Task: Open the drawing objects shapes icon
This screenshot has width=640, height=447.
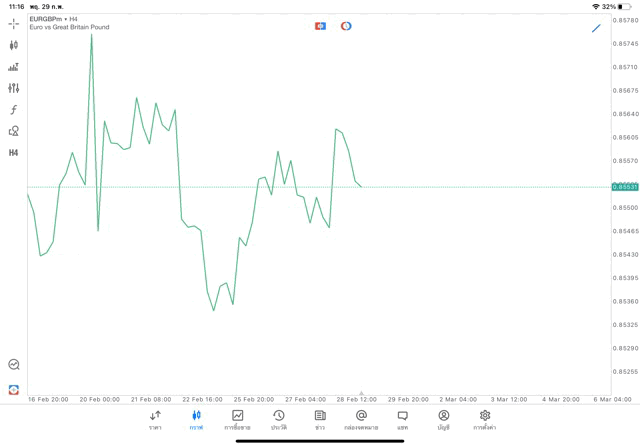Action: click(14, 131)
